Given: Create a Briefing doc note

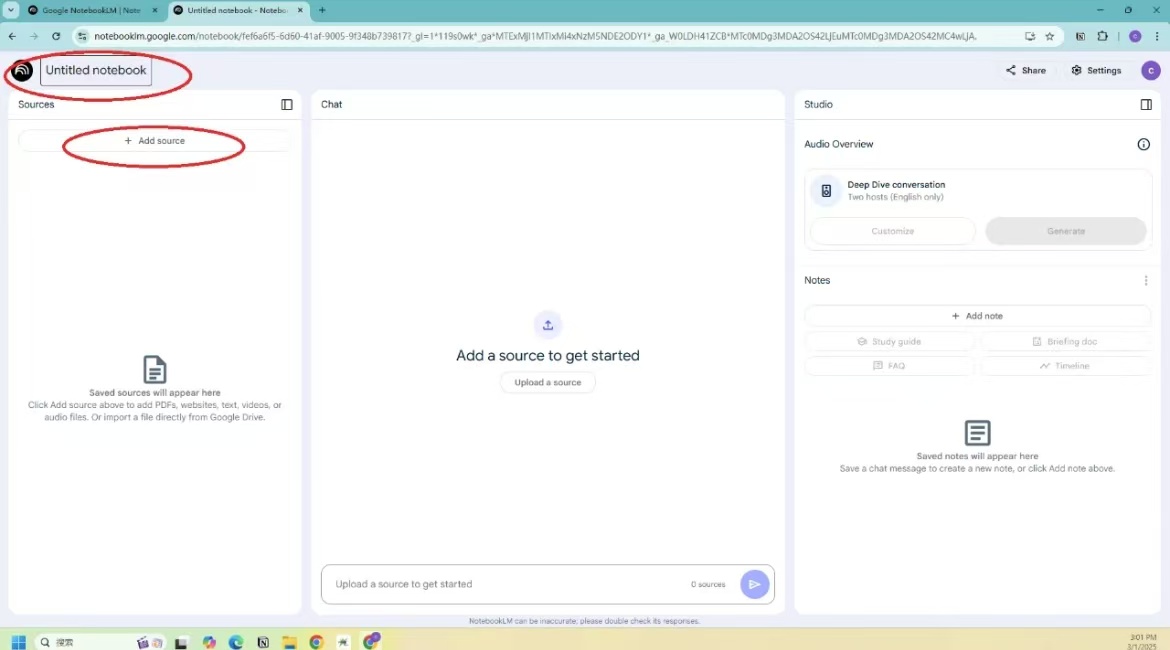Looking at the screenshot, I should point(1064,342).
